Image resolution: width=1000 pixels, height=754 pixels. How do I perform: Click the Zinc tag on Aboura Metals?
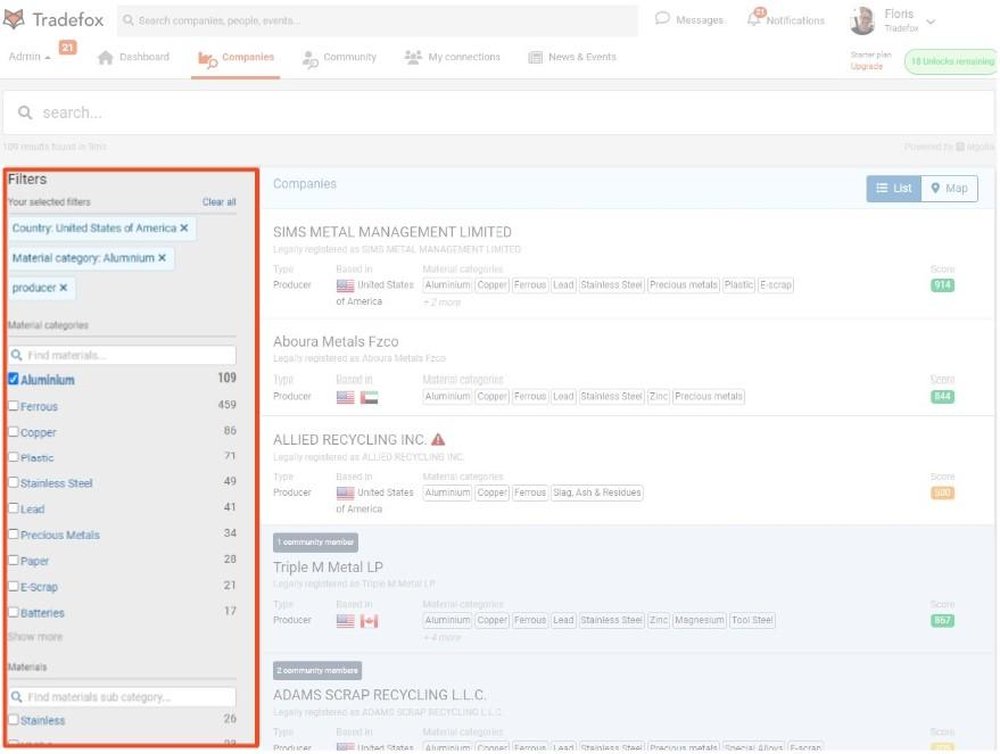658,396
